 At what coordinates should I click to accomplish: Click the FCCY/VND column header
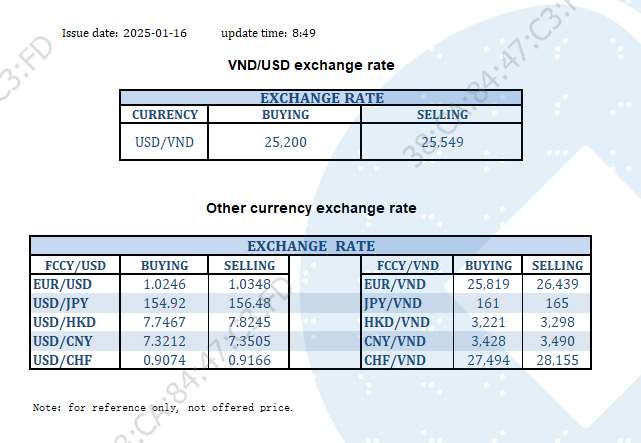[x=407, y=266]
